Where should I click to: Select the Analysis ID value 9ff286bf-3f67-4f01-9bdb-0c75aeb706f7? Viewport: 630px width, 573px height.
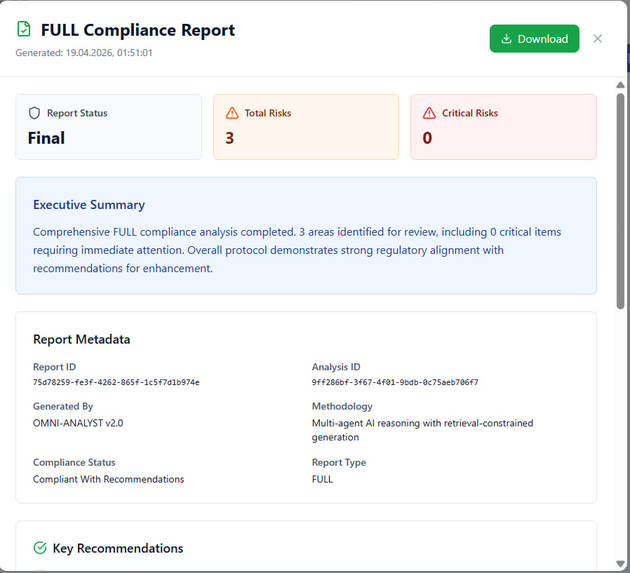pos(395,382)
